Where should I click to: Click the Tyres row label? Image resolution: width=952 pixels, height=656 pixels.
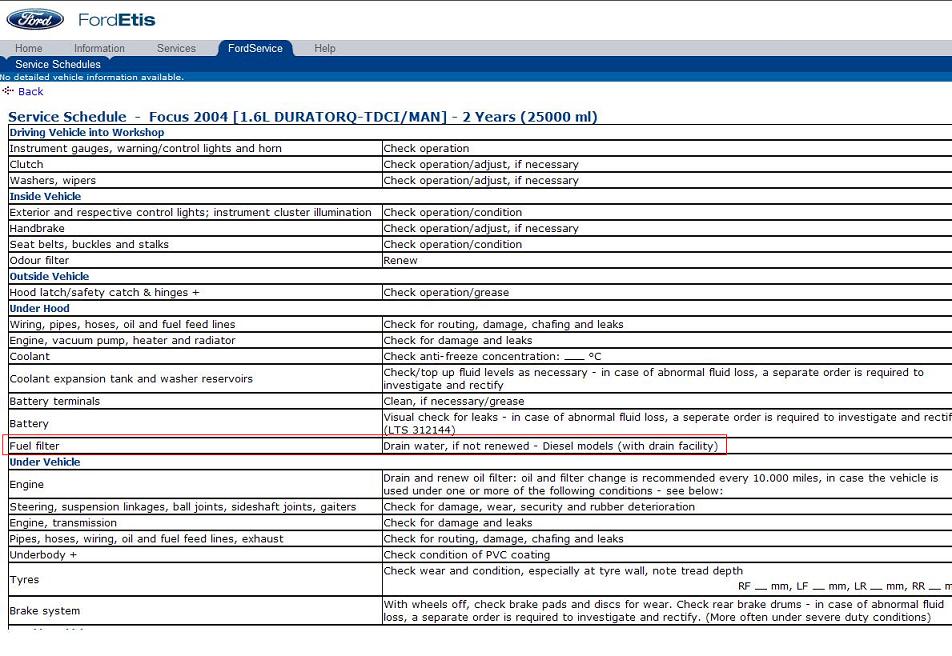(x=24, y=581)
